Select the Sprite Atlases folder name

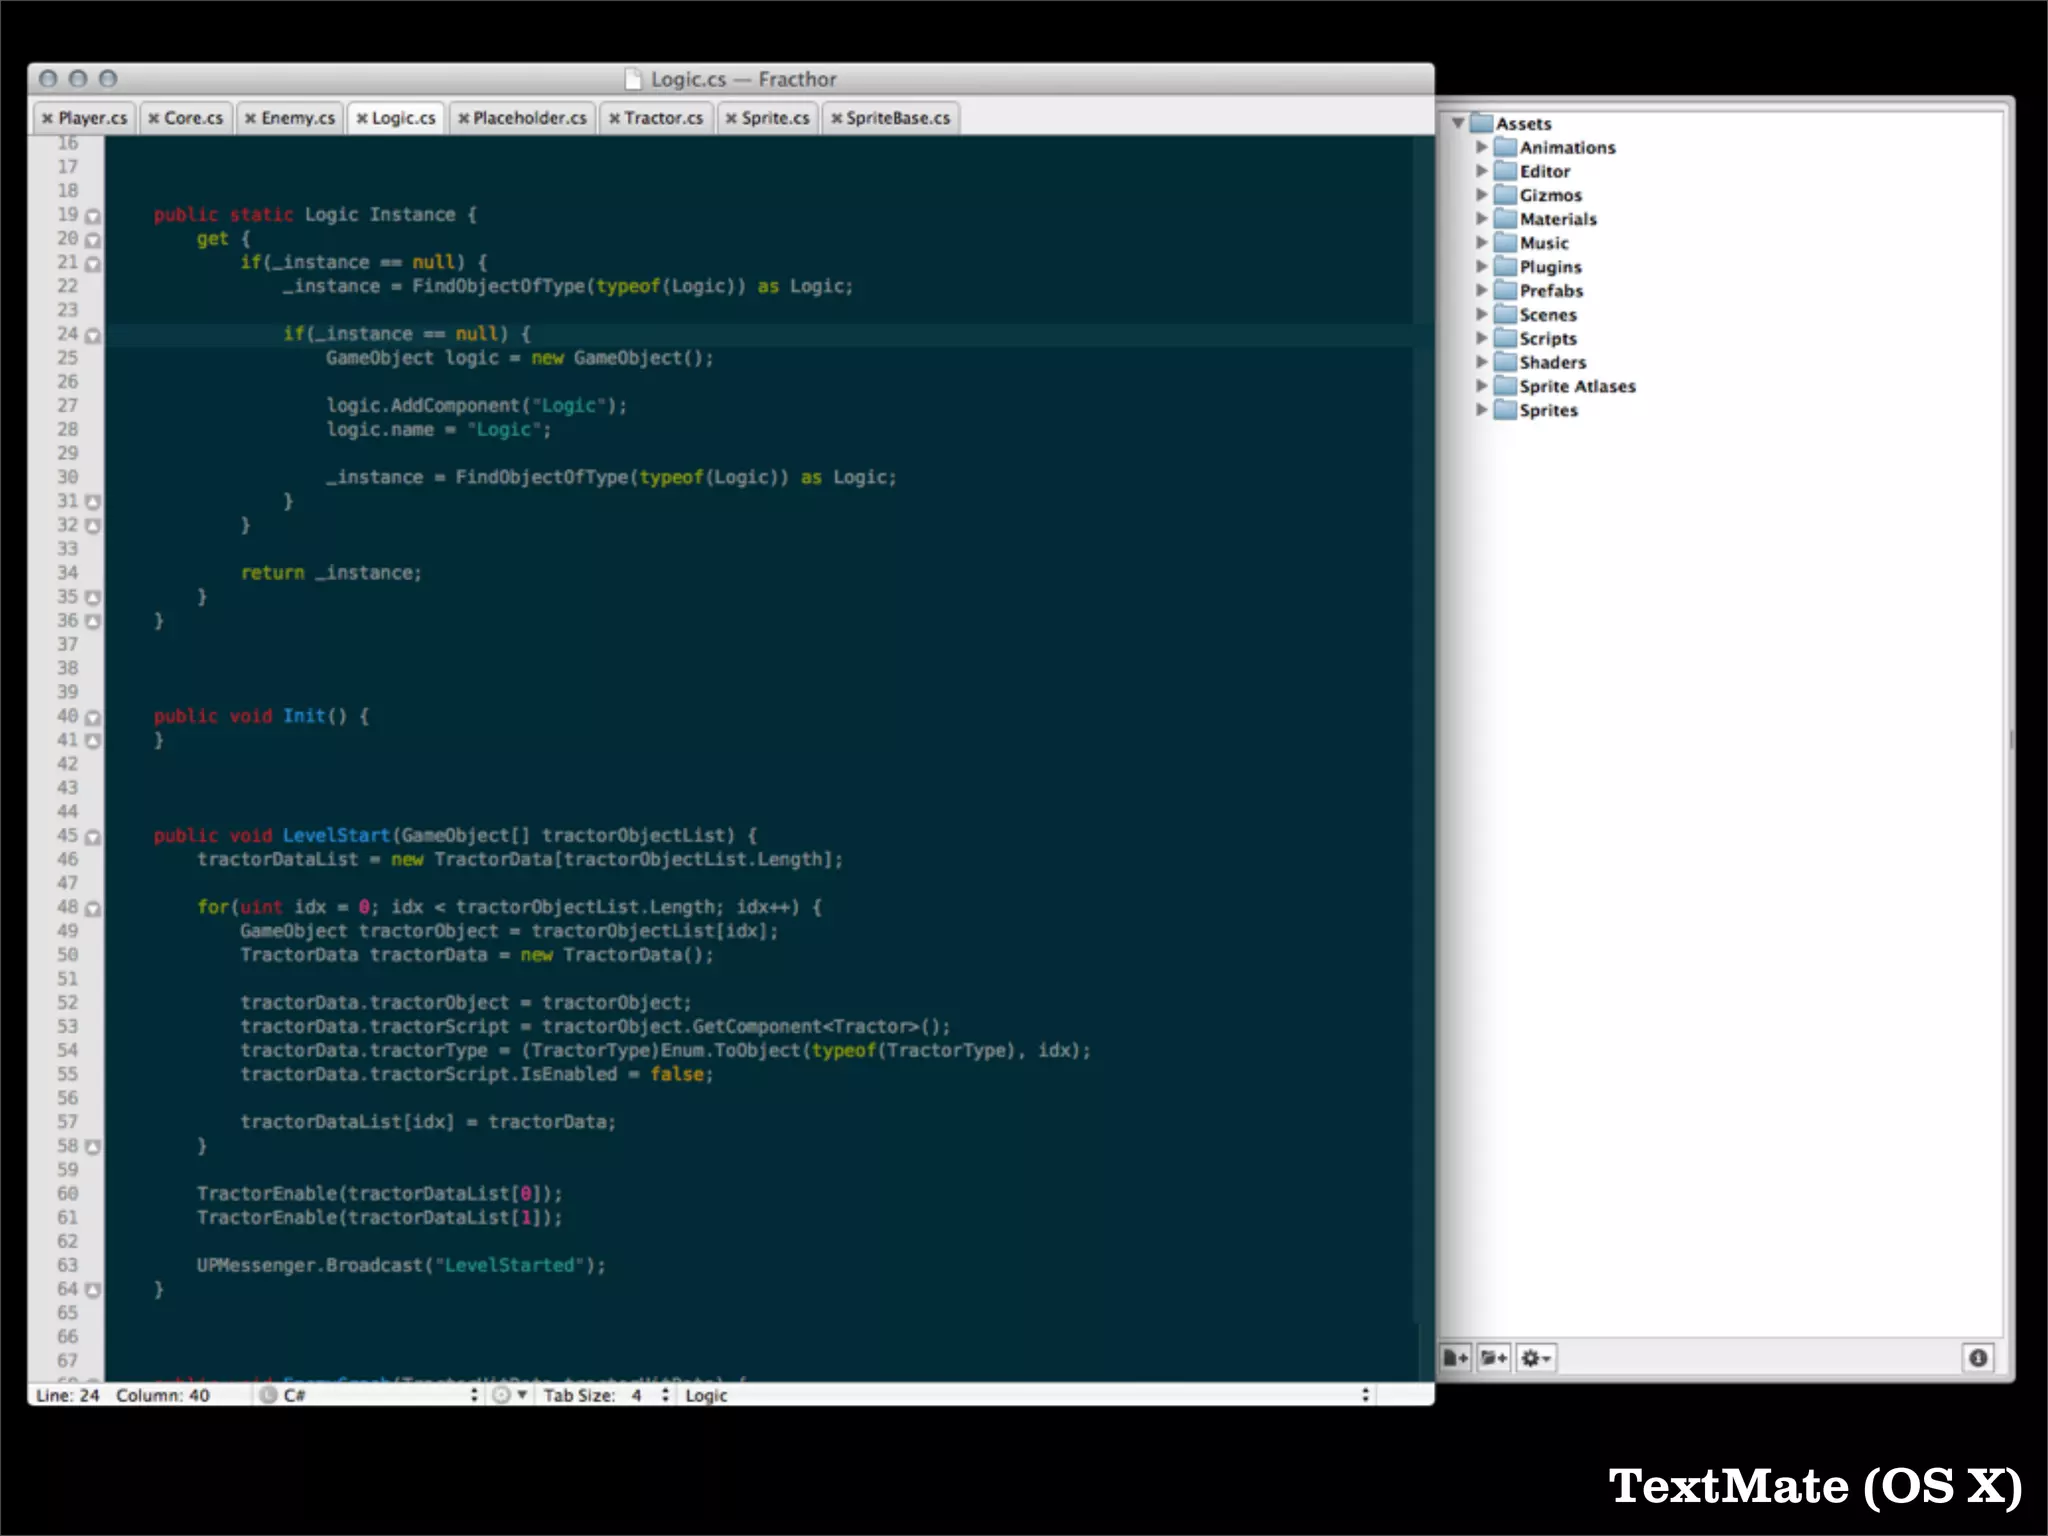(x=1577, y=386)
